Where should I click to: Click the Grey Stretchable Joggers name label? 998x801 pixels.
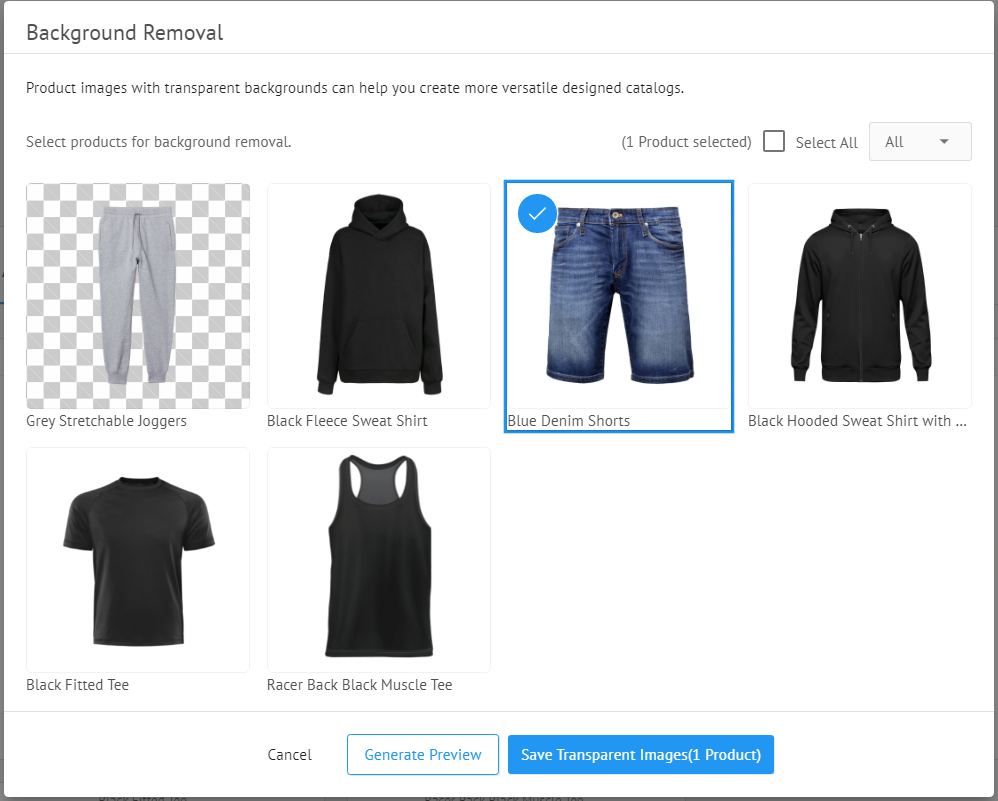coord(106,421)
